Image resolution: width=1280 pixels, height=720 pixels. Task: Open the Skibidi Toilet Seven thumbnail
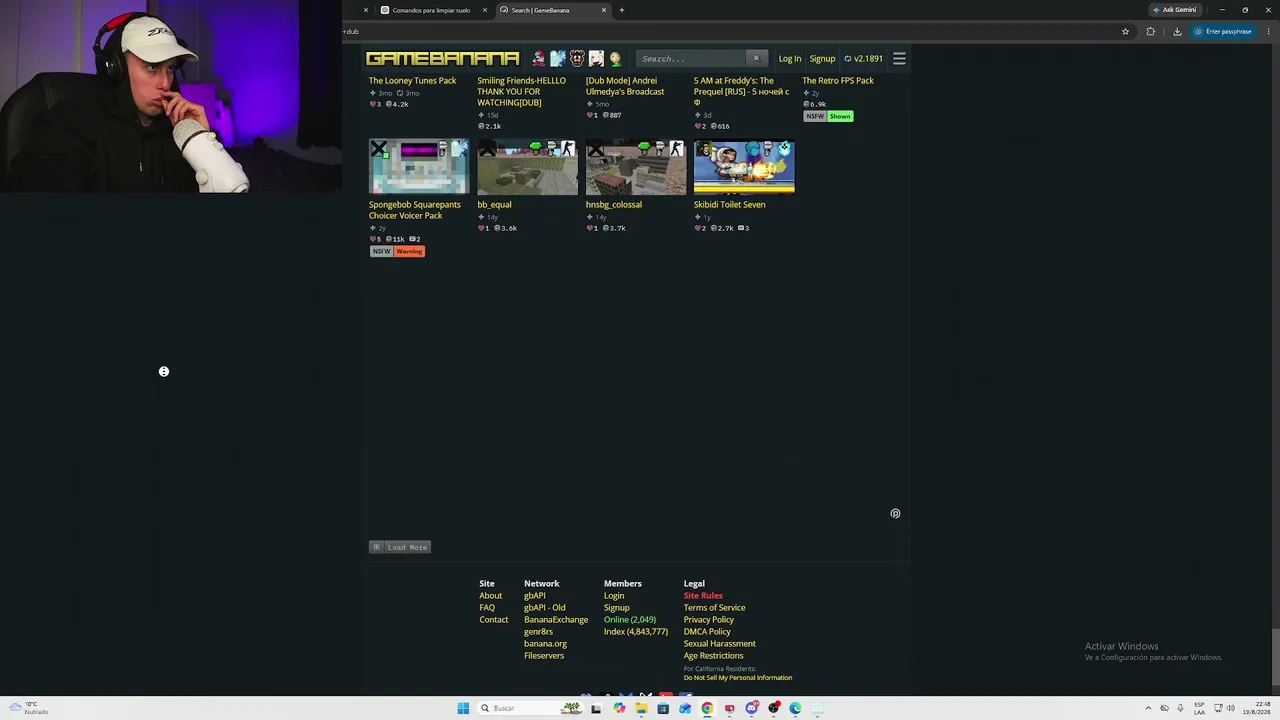(x=744, y=167)
